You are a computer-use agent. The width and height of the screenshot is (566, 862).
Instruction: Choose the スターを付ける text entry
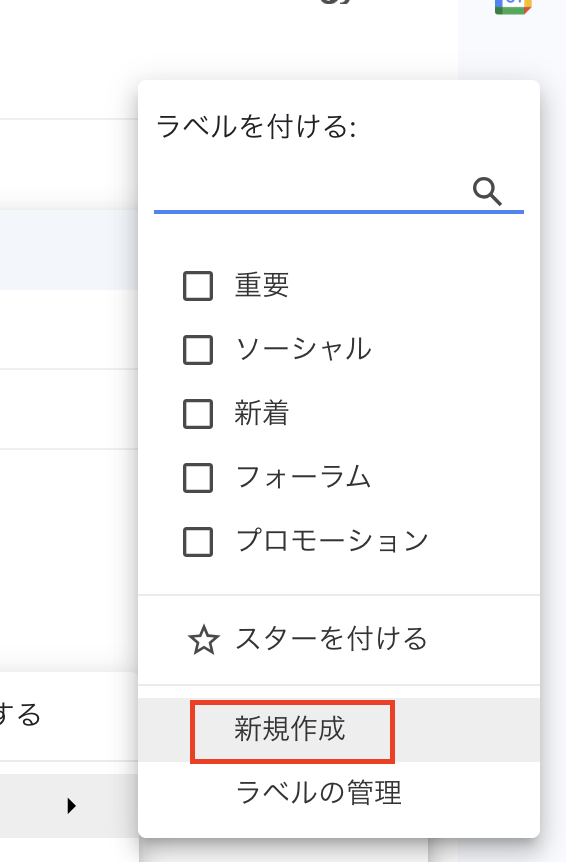331,639
